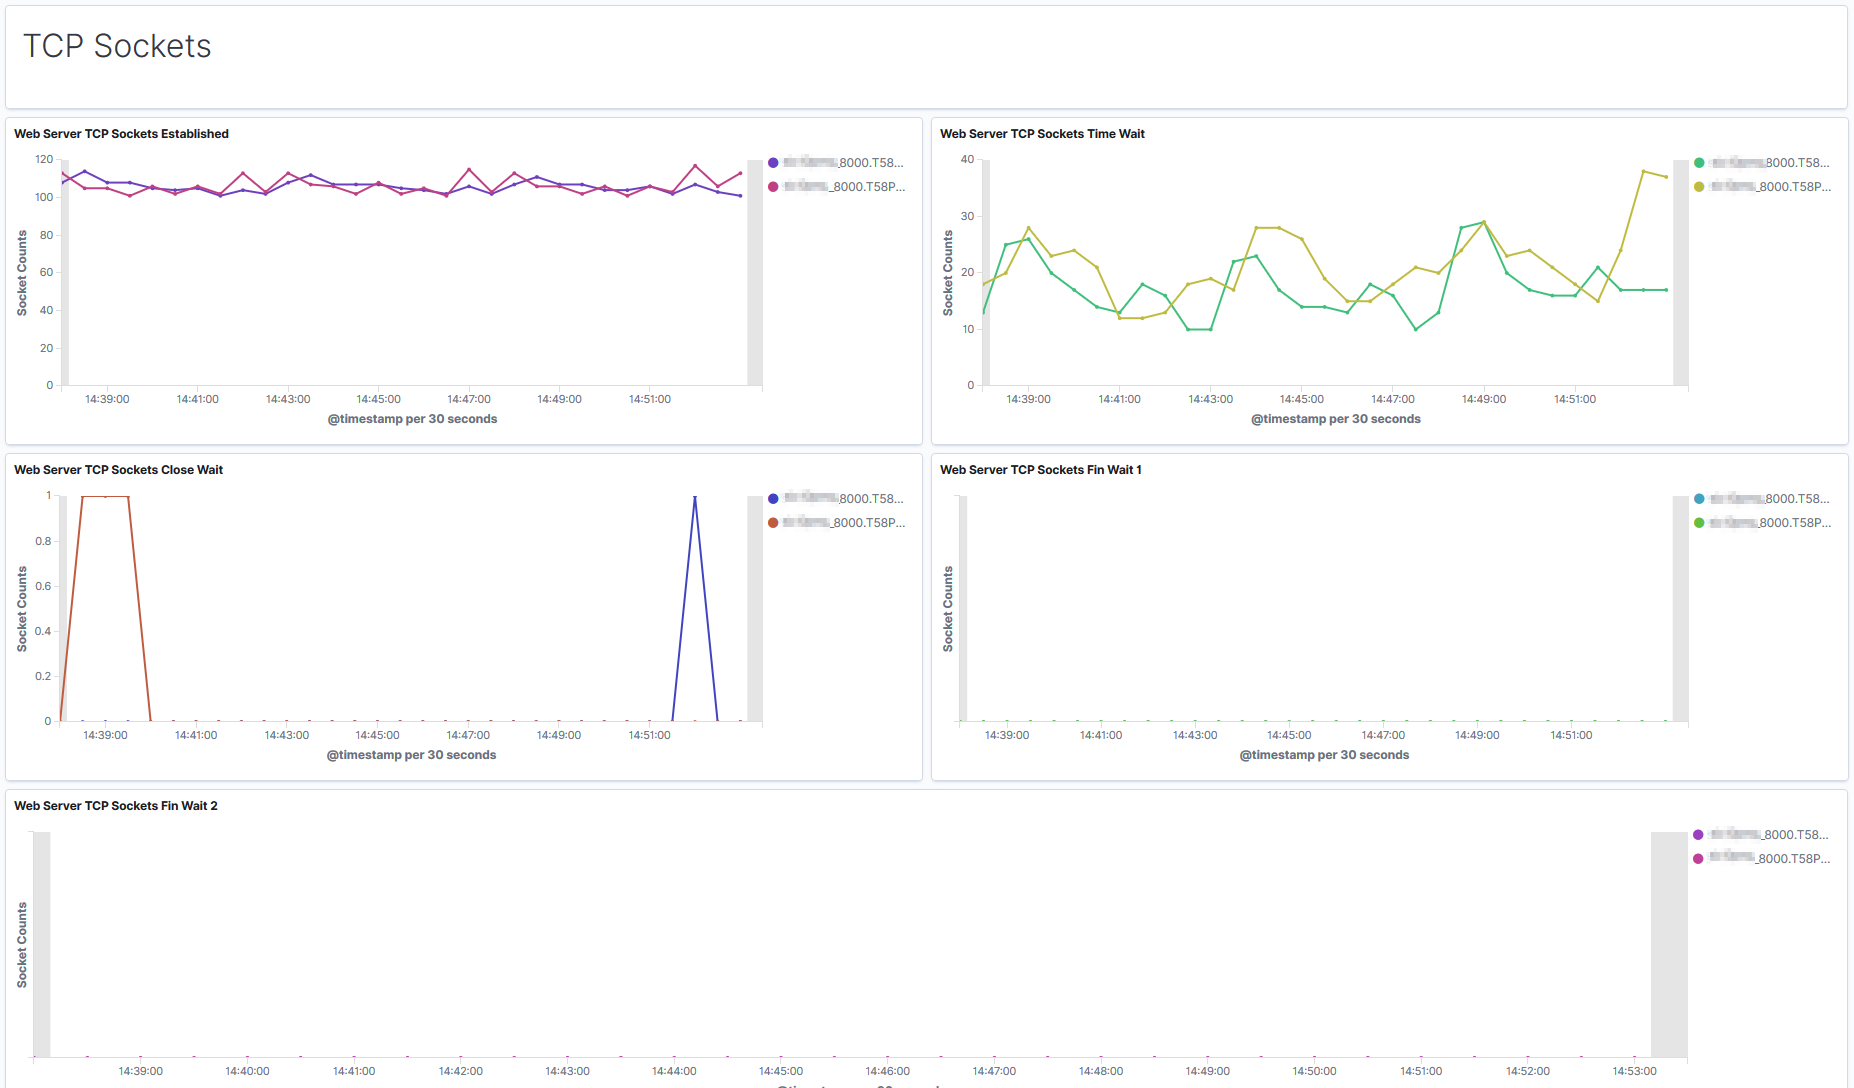Viewport: 1854px width, 1088px height.
Task: Click Web Server TCP Sockets Close Wait title
Action: point(118,470)
